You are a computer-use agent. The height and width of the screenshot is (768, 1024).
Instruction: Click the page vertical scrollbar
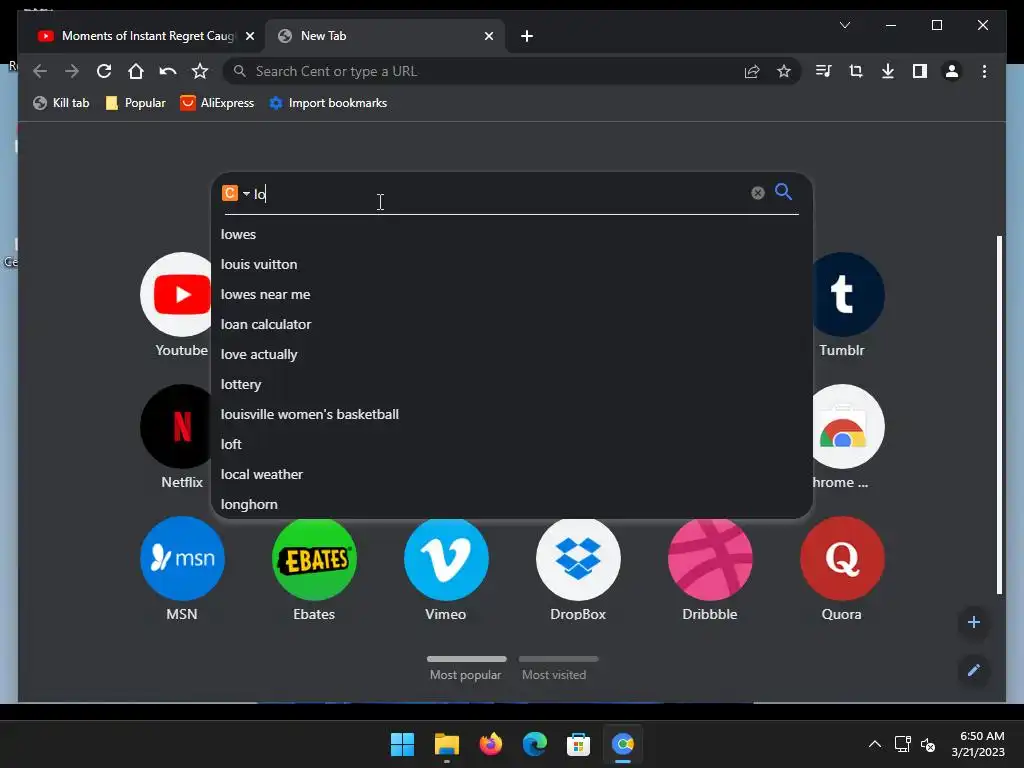(999, 415)
